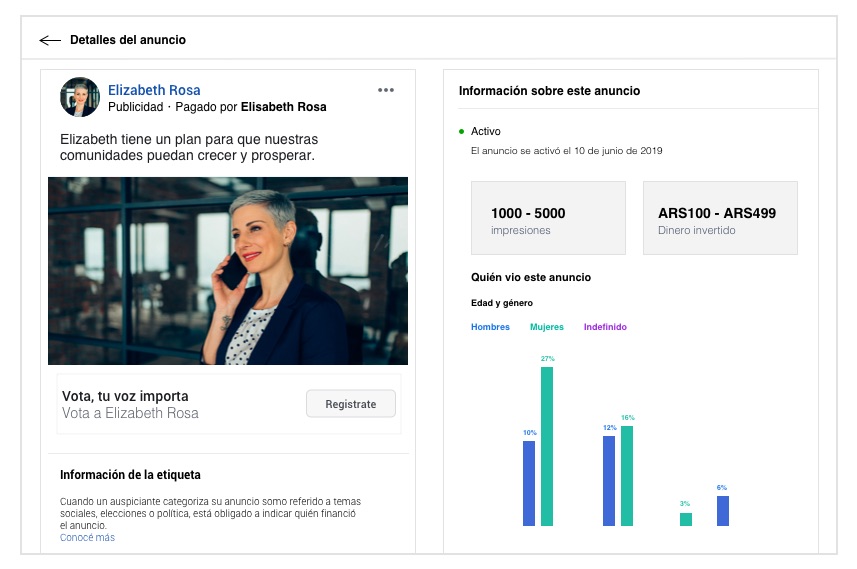Click the 27% green Mujeres bar
The width and height of the screenshot is (857, 569).
[547, 446]
